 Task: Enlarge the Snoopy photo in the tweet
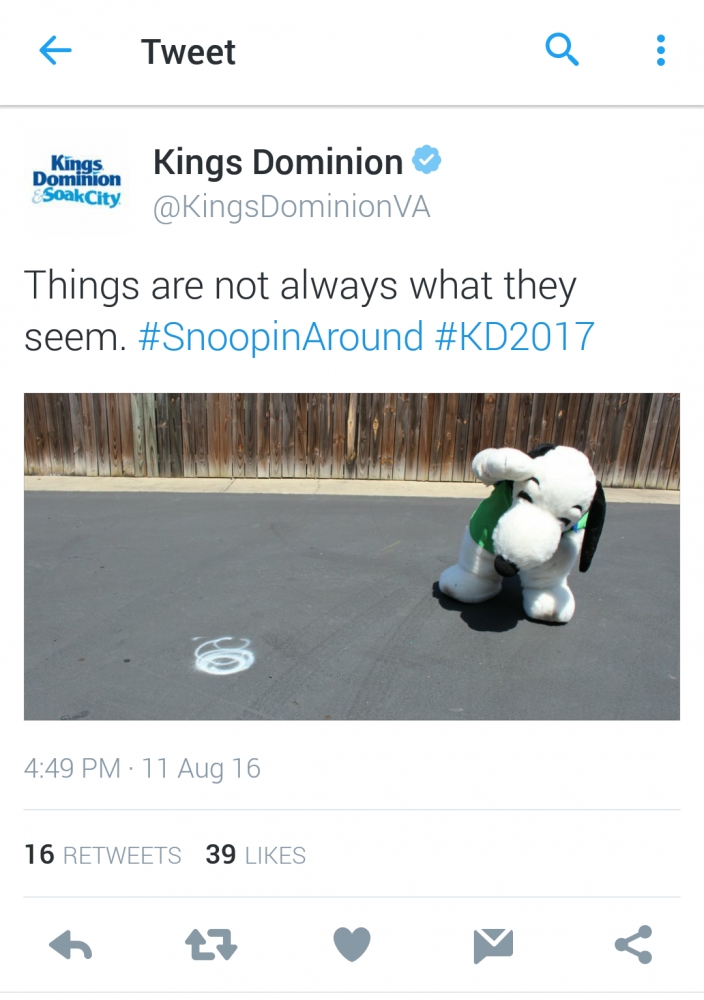[352, 556]
